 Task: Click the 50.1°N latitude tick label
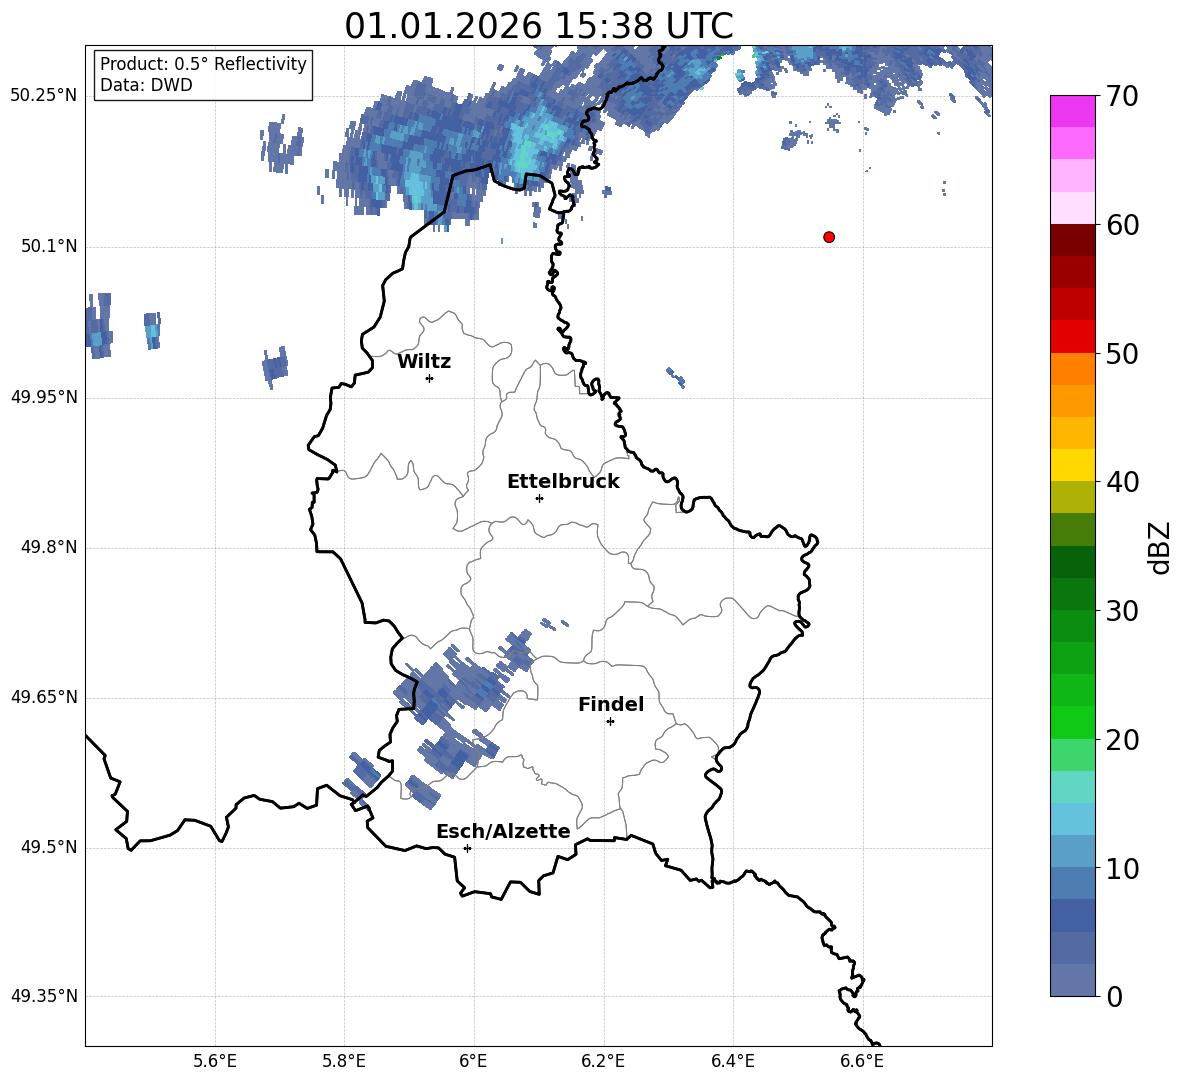(x=44, y=246)
